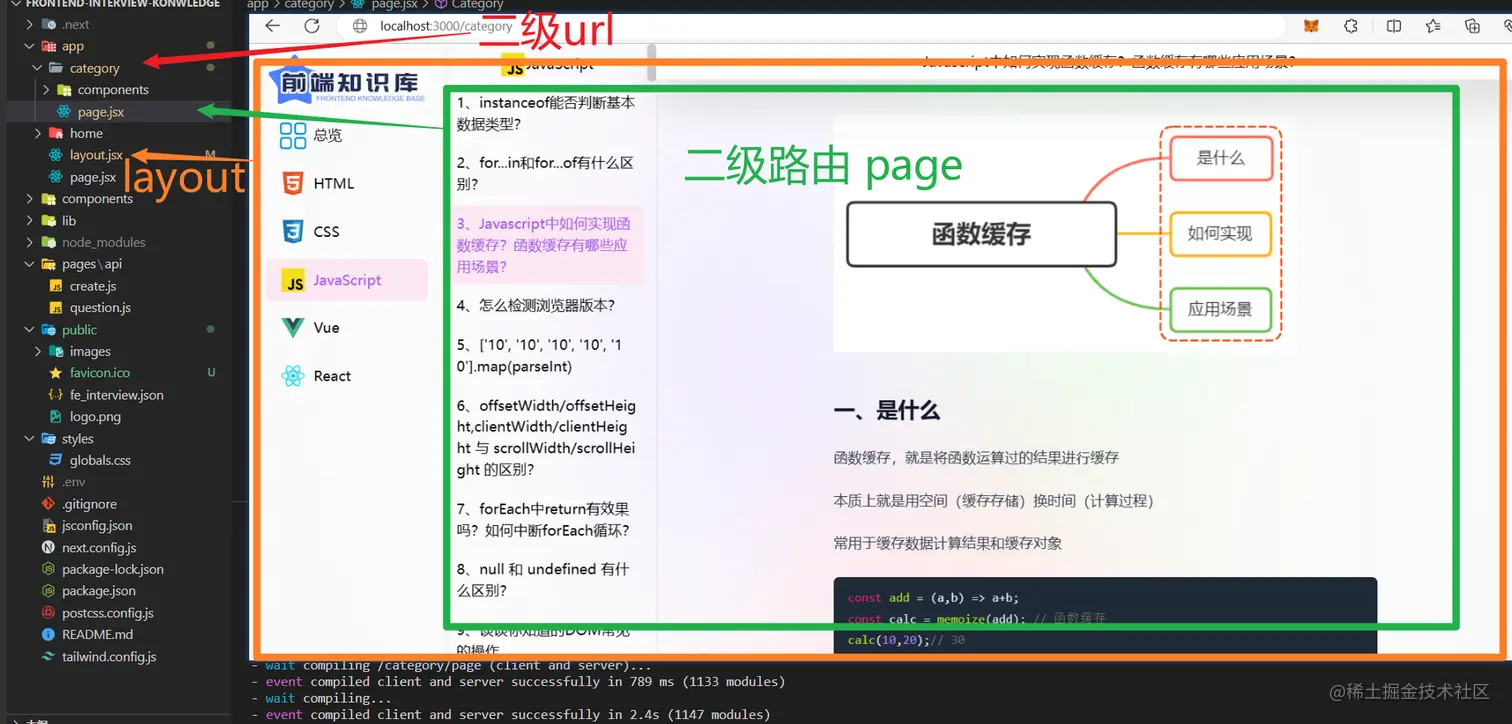Open the browser tab groups icon

click(x=1473, y=26)
